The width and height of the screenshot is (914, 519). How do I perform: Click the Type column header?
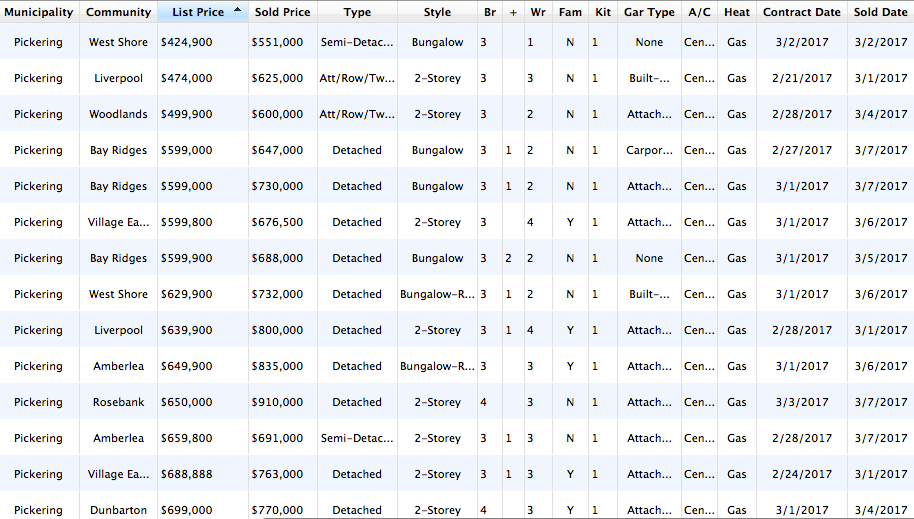(x=357, y=13)
